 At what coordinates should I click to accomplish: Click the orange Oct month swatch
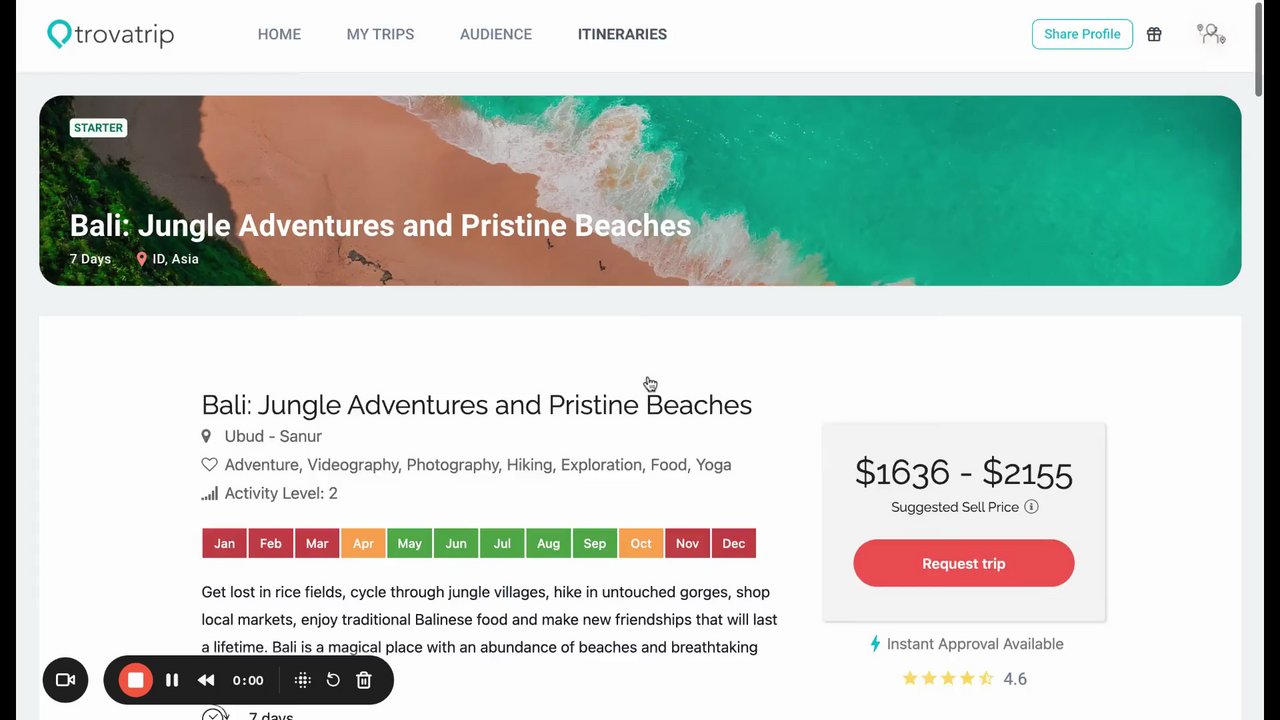(641, 543)
